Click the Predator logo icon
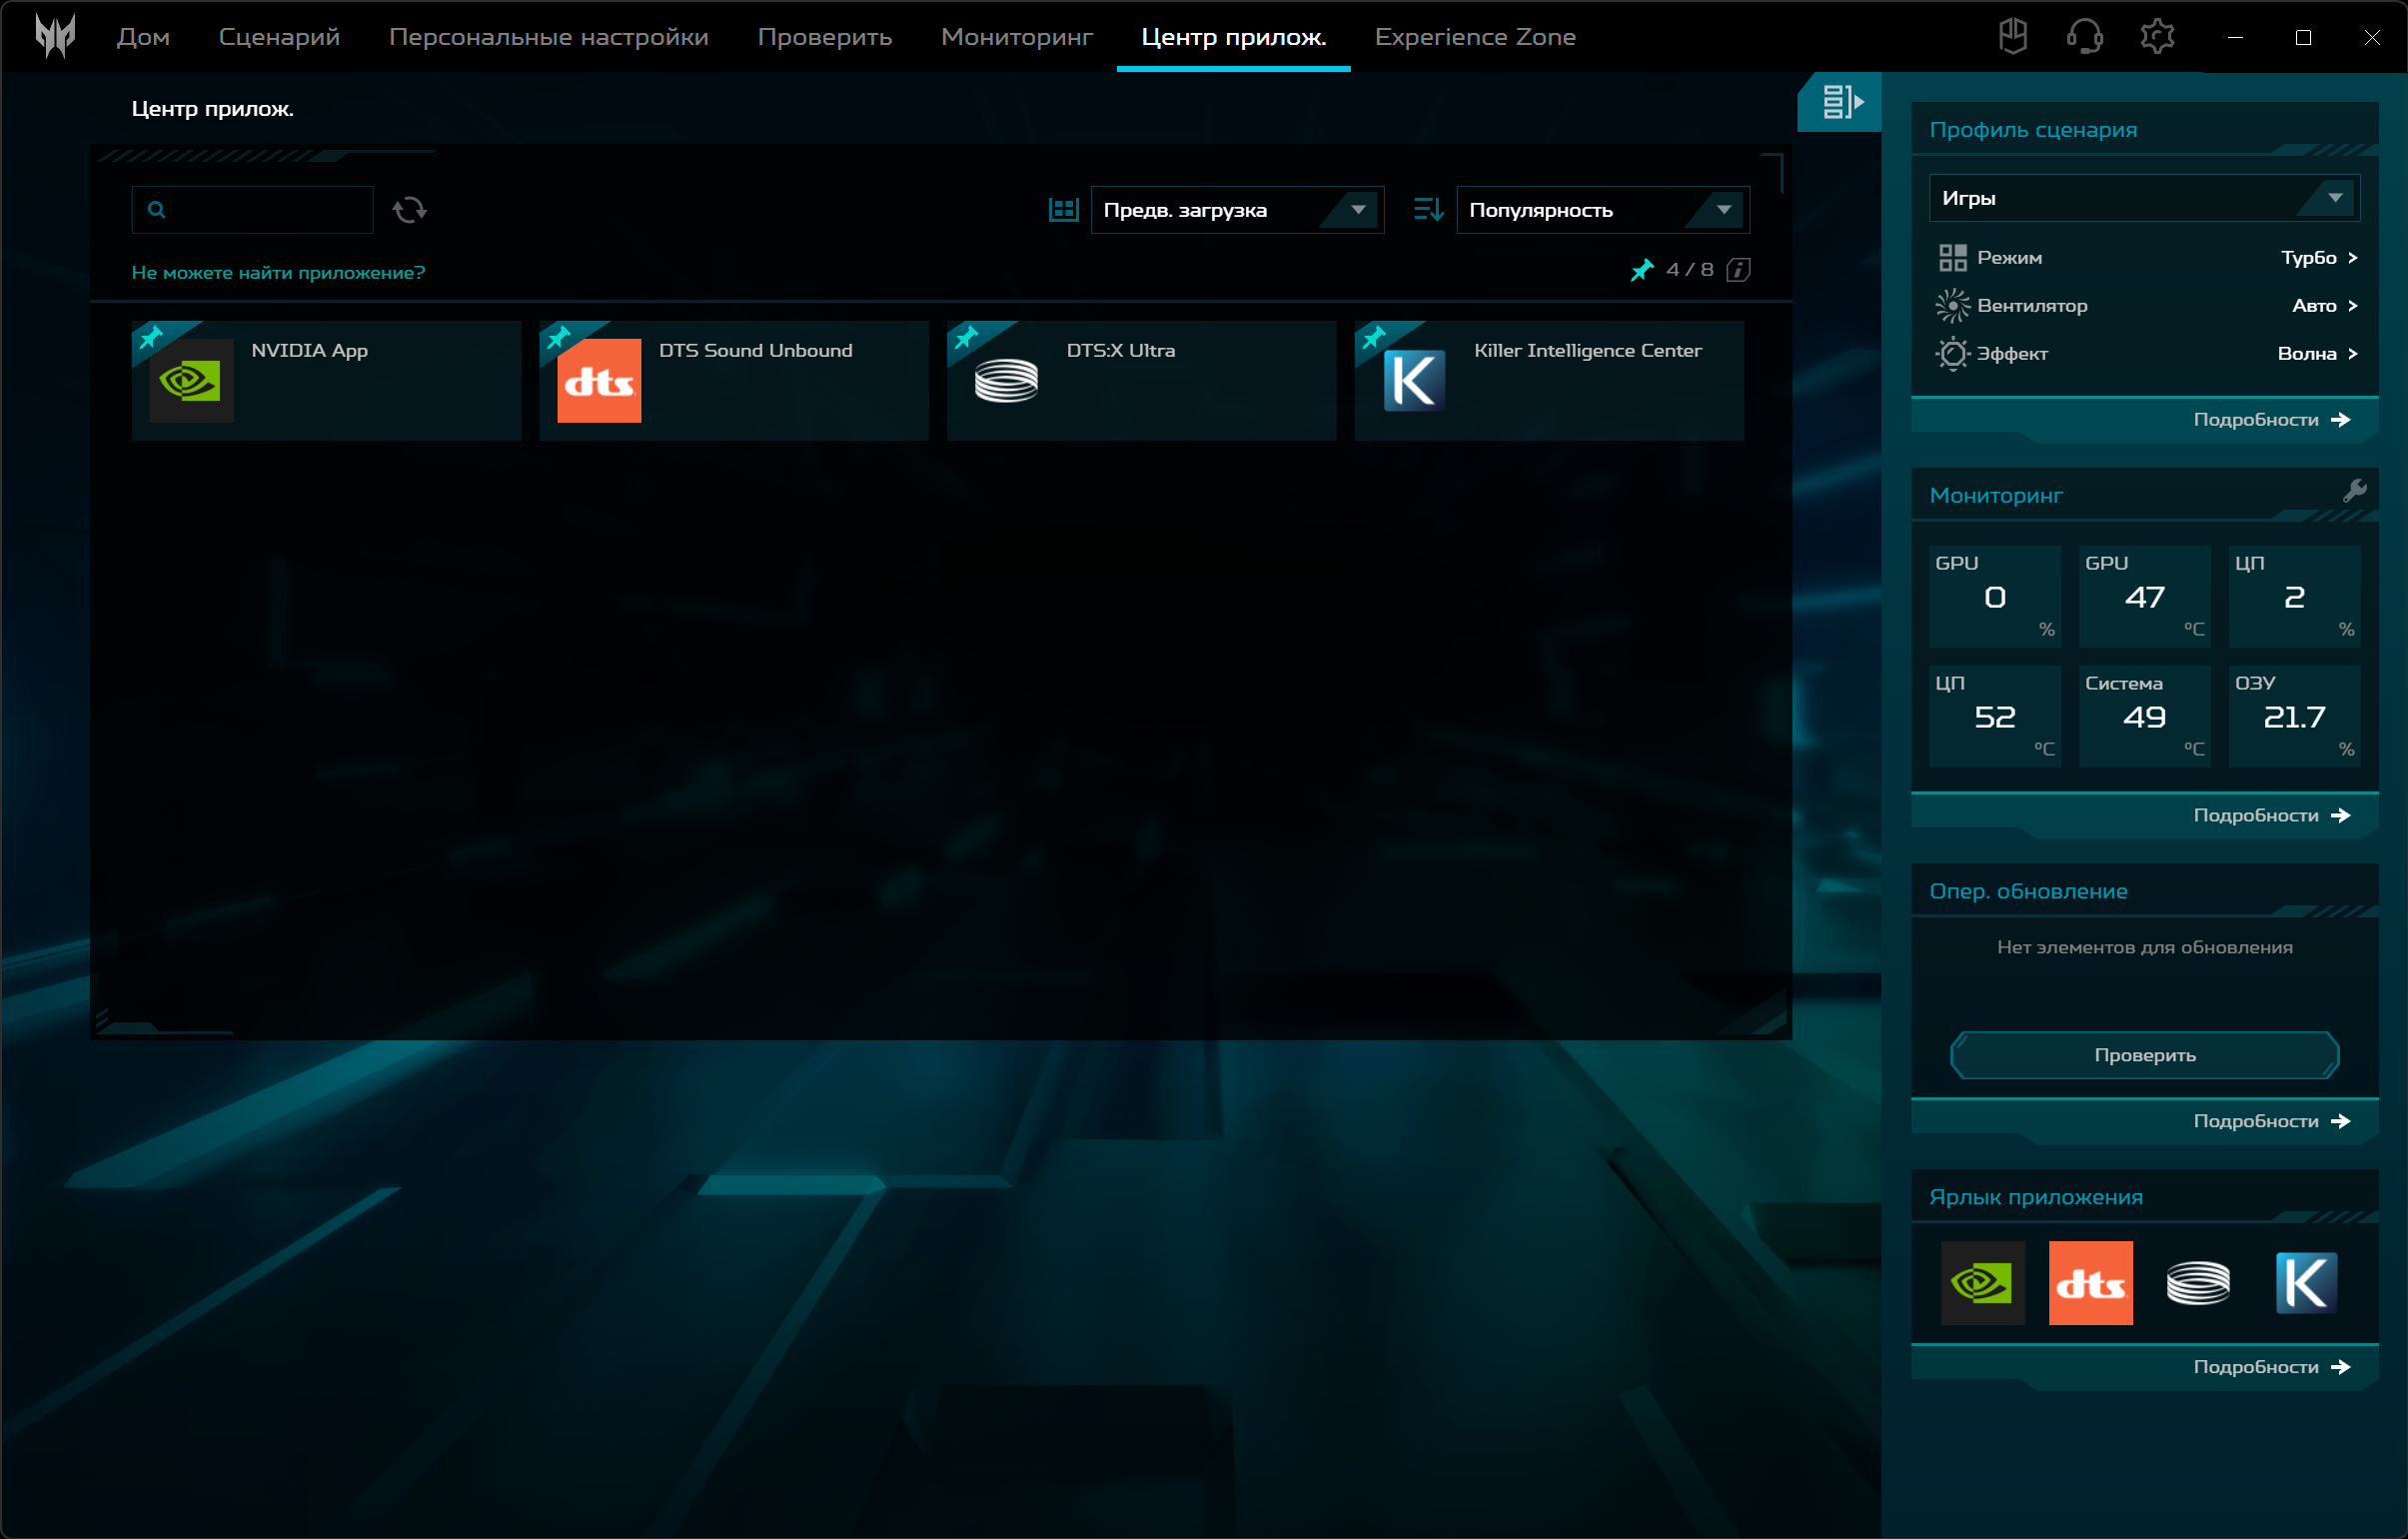This screenshot has height=1539, width=2408. click(x=55, y=37)
